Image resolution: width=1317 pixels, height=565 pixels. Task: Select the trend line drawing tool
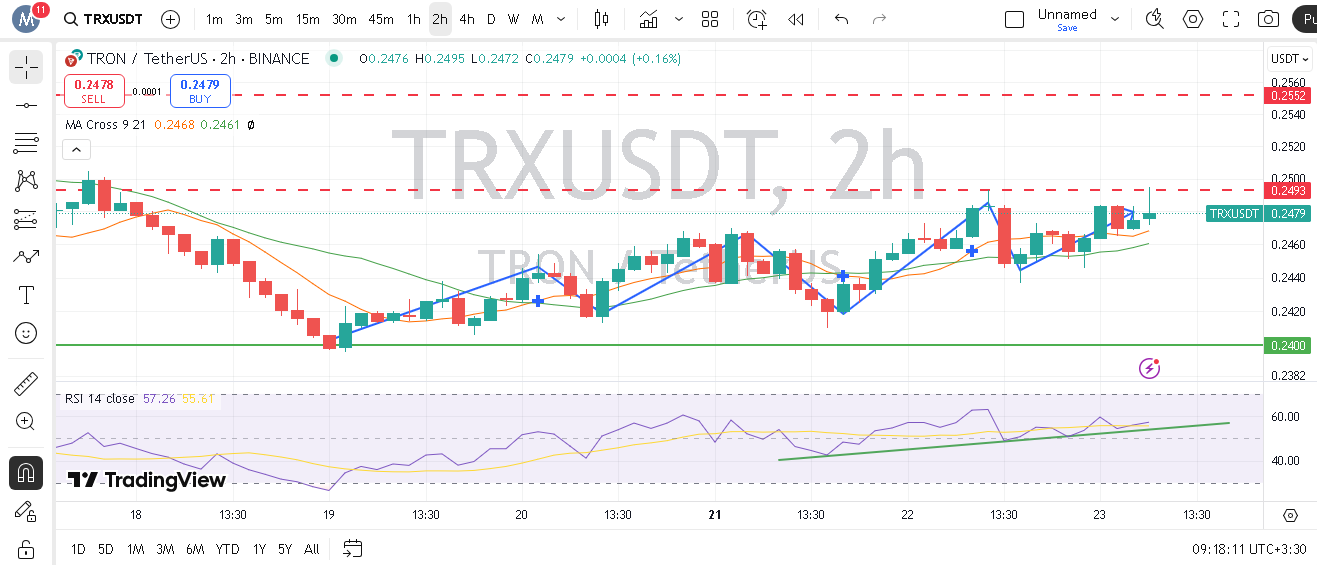click(26, 105)
